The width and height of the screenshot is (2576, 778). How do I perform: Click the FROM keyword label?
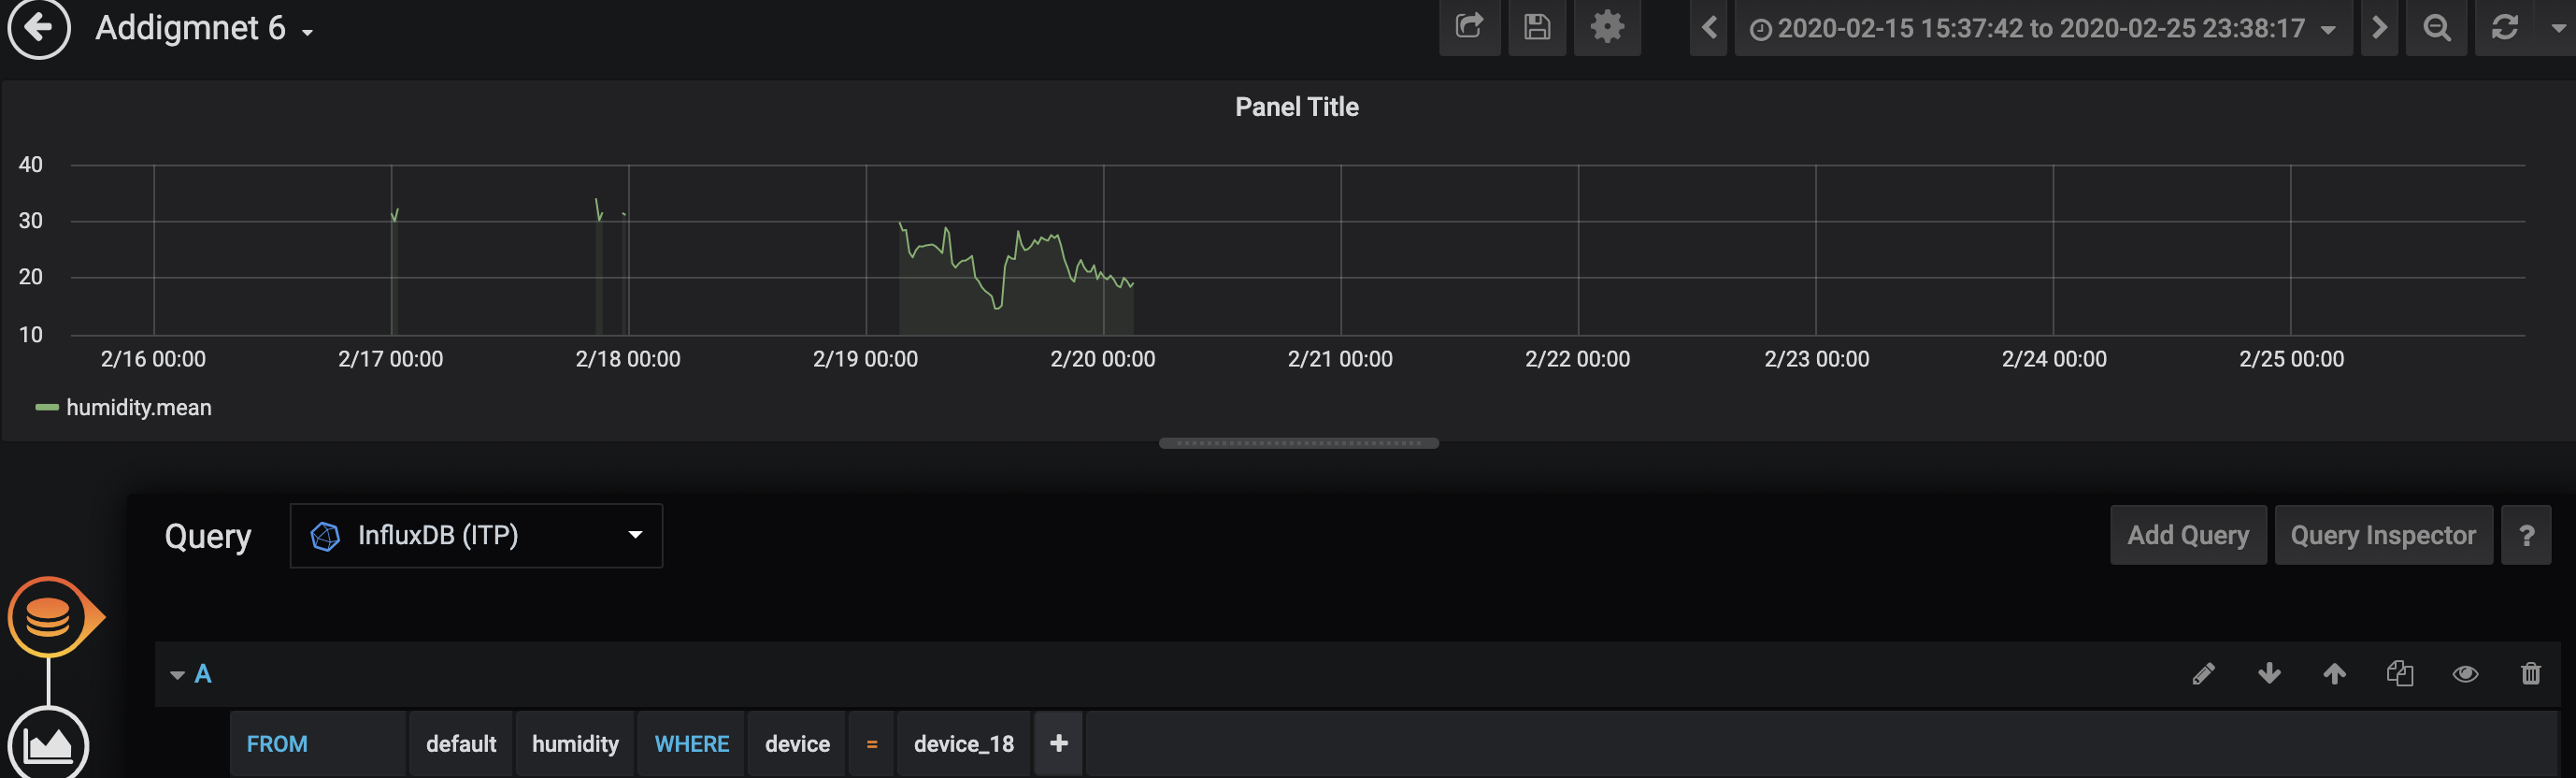[x=277, y=744]
